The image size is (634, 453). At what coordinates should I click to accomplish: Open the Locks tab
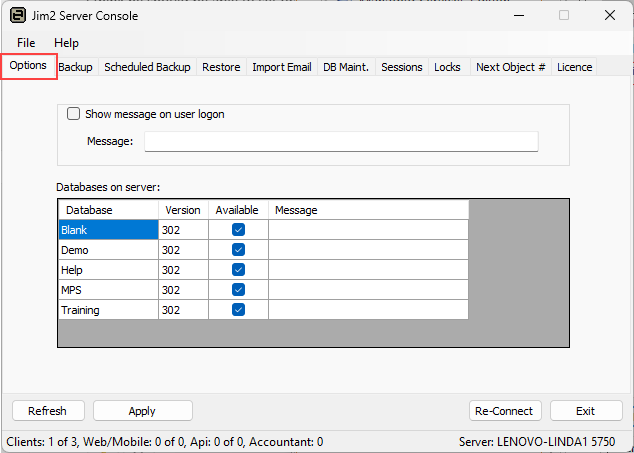[x=447, y=67]
